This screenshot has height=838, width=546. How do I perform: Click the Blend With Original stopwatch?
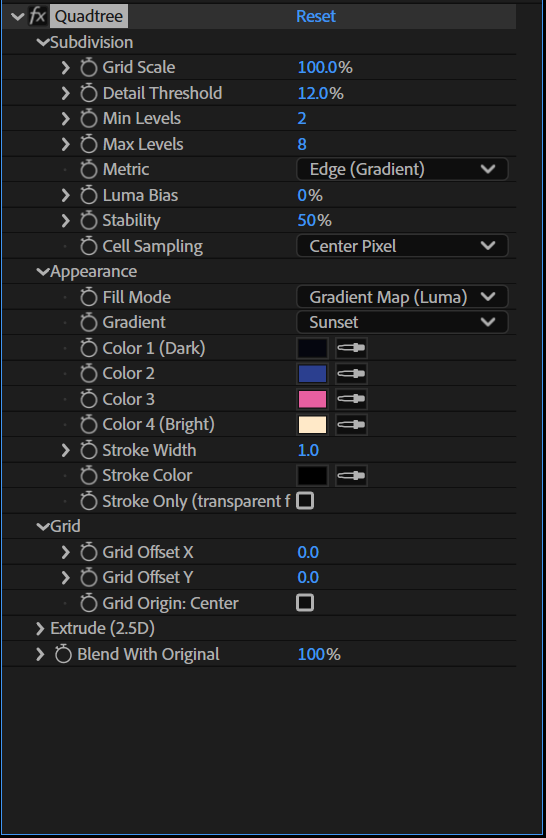coord(63,654)
